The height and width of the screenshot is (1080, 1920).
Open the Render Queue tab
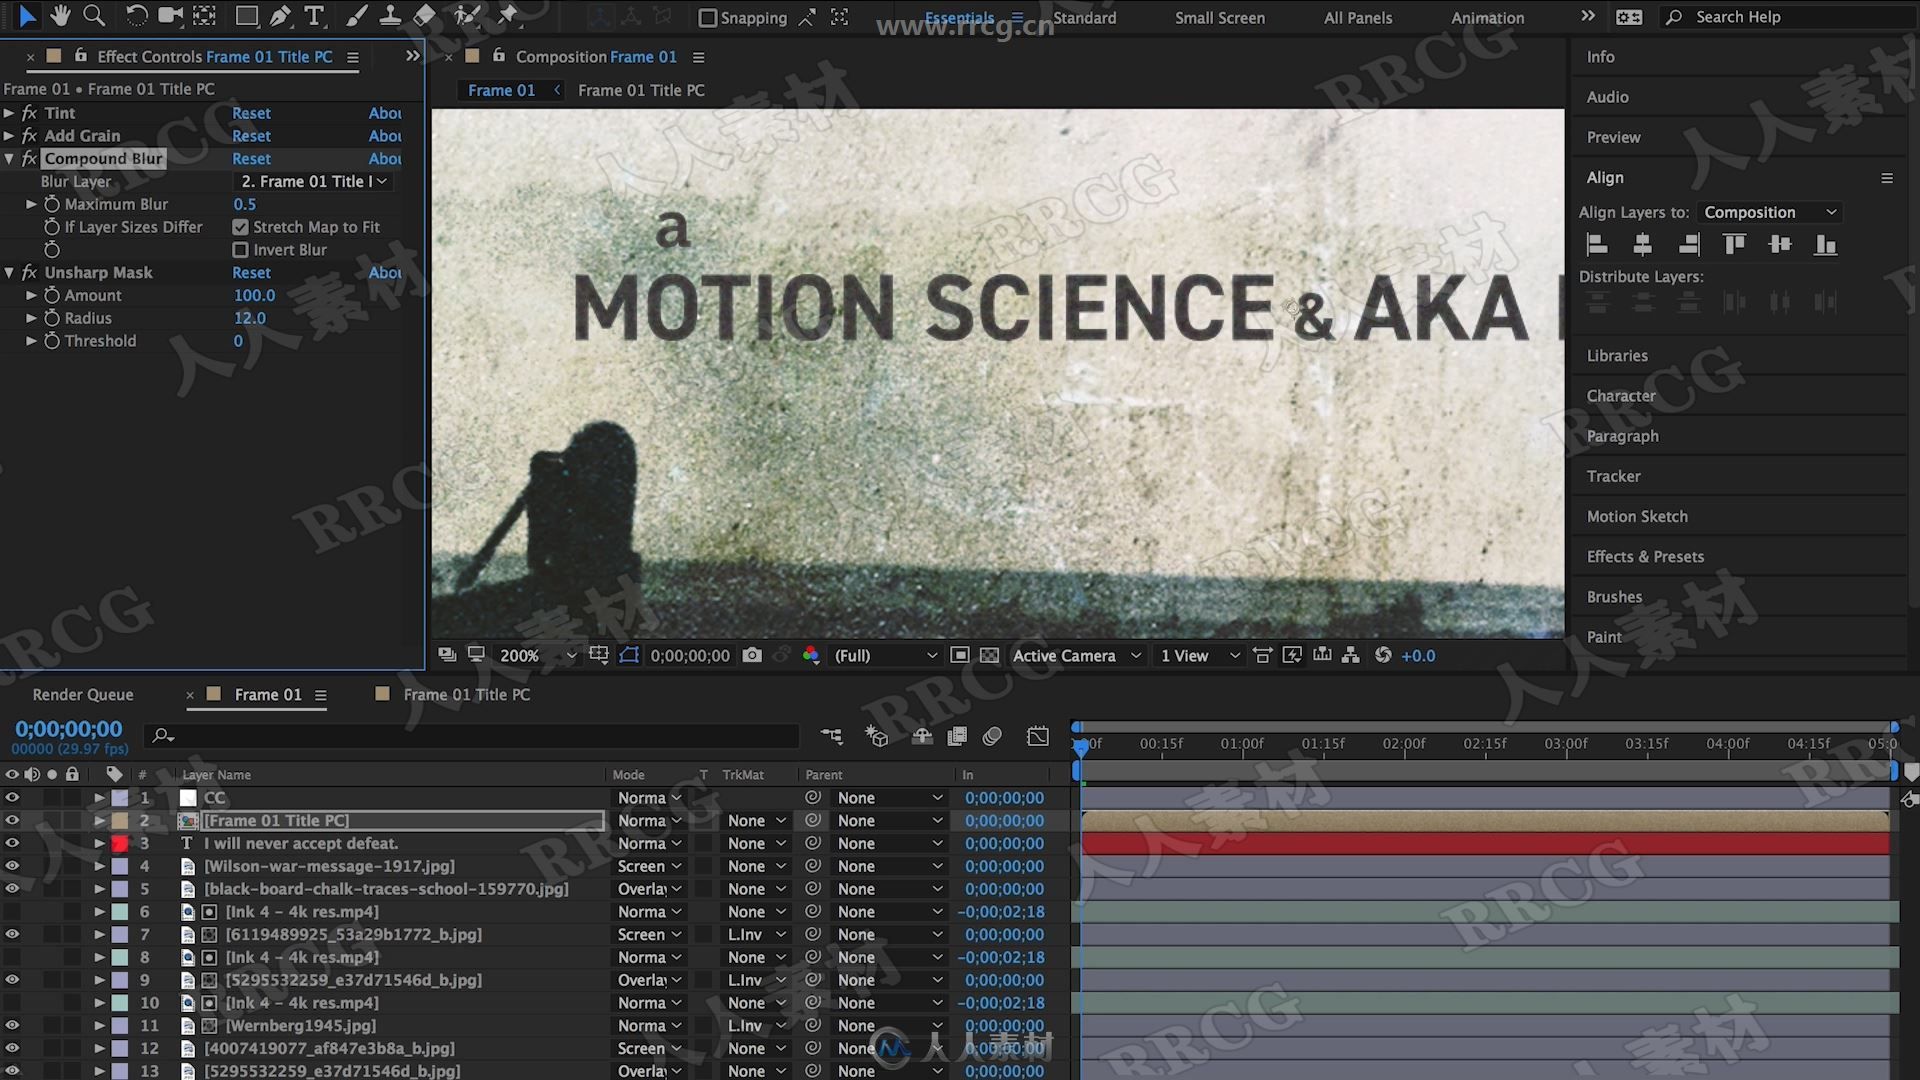coord(83,694)
